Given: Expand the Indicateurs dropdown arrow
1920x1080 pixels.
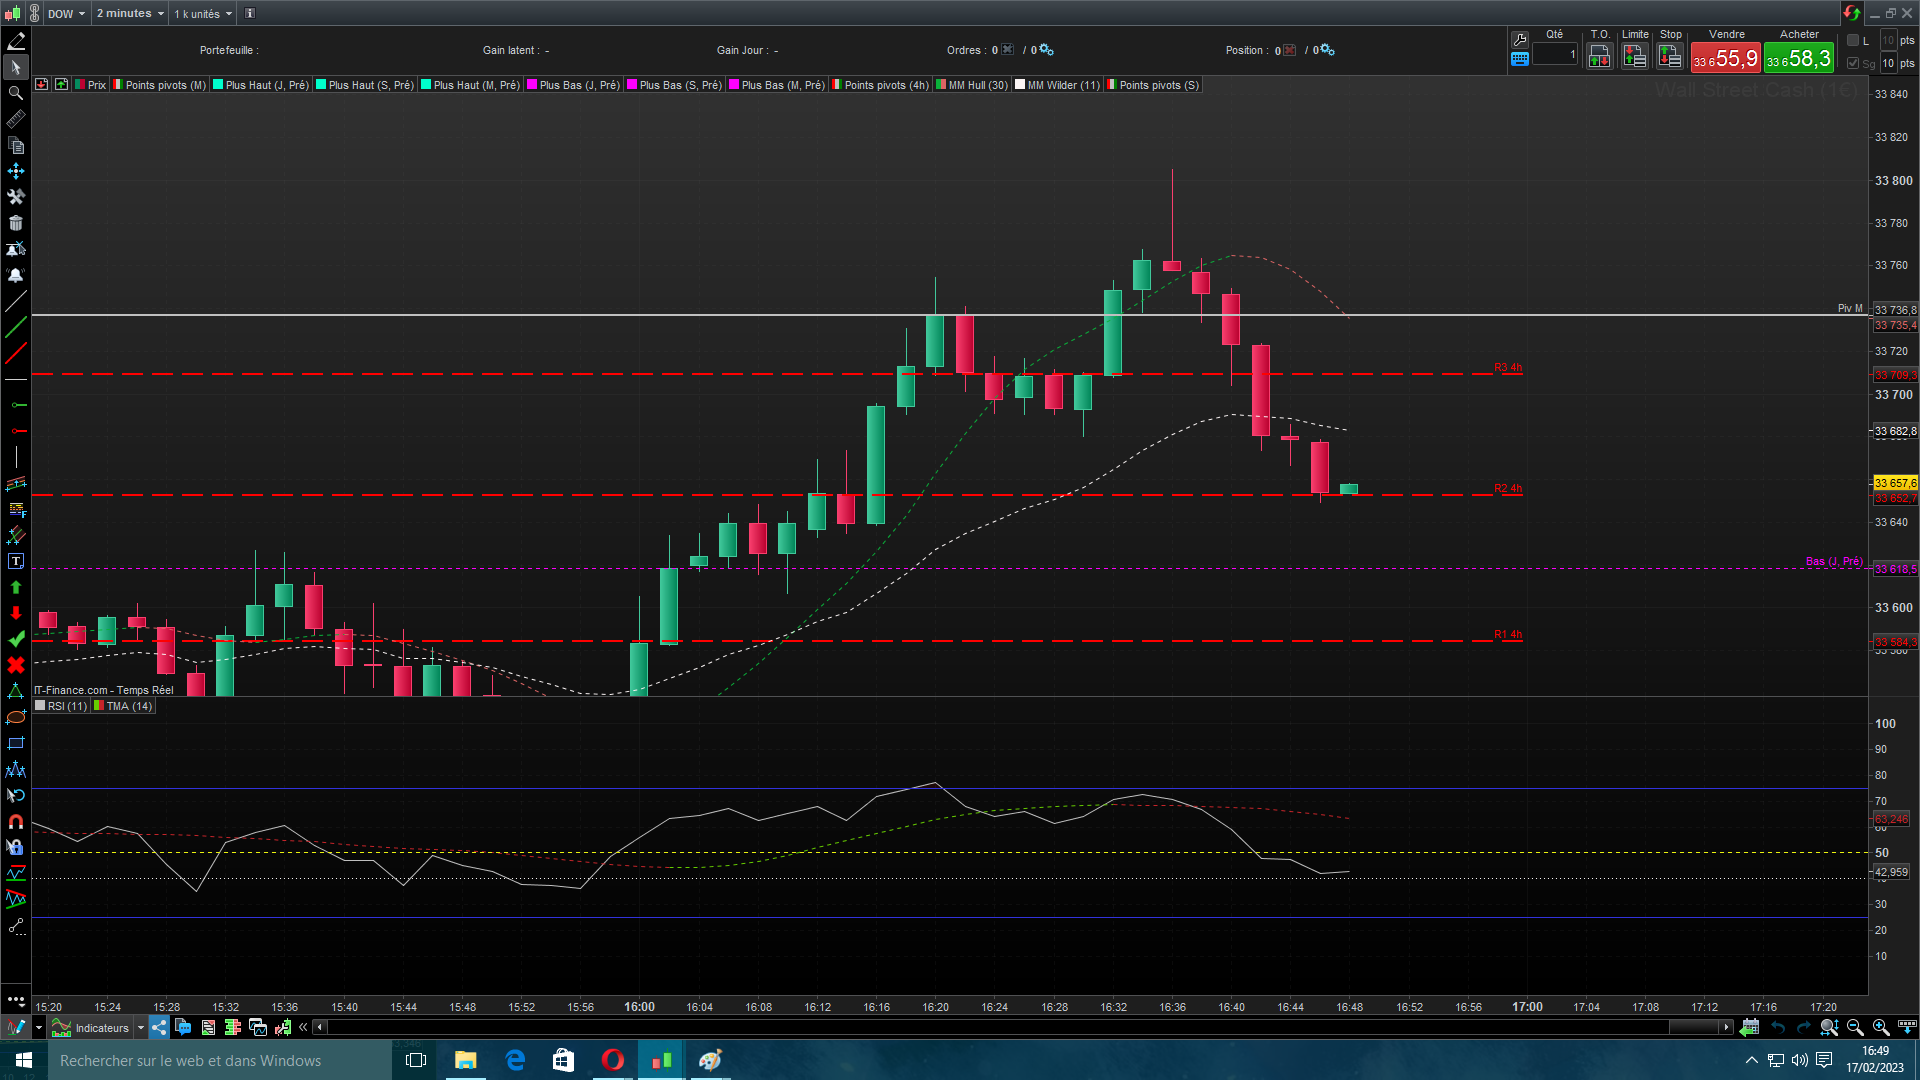Looking at the screenshot, I should tap(141, 1027).
